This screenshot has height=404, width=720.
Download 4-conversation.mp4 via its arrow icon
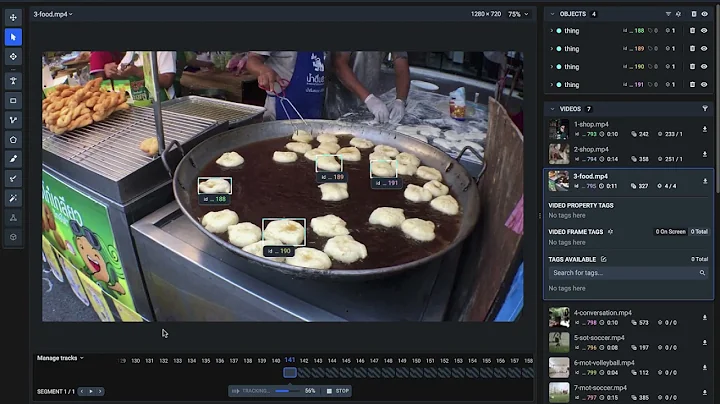[x=705, y=318]
